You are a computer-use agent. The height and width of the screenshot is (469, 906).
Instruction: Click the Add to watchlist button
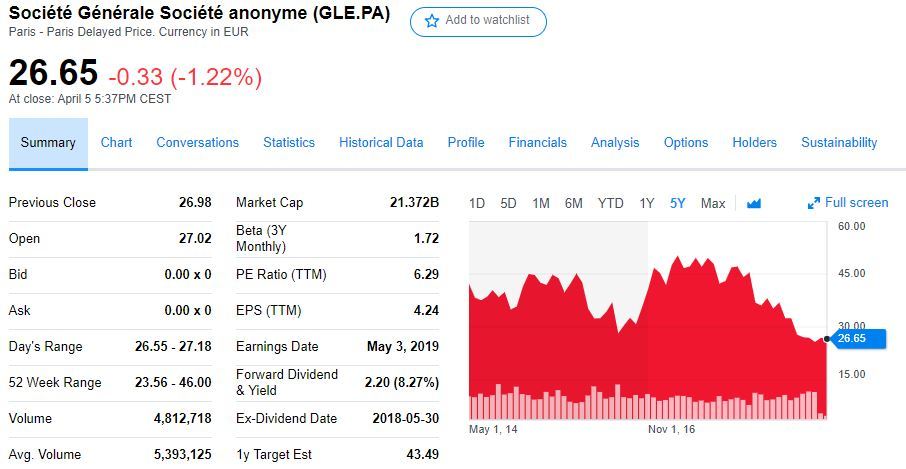478,22
